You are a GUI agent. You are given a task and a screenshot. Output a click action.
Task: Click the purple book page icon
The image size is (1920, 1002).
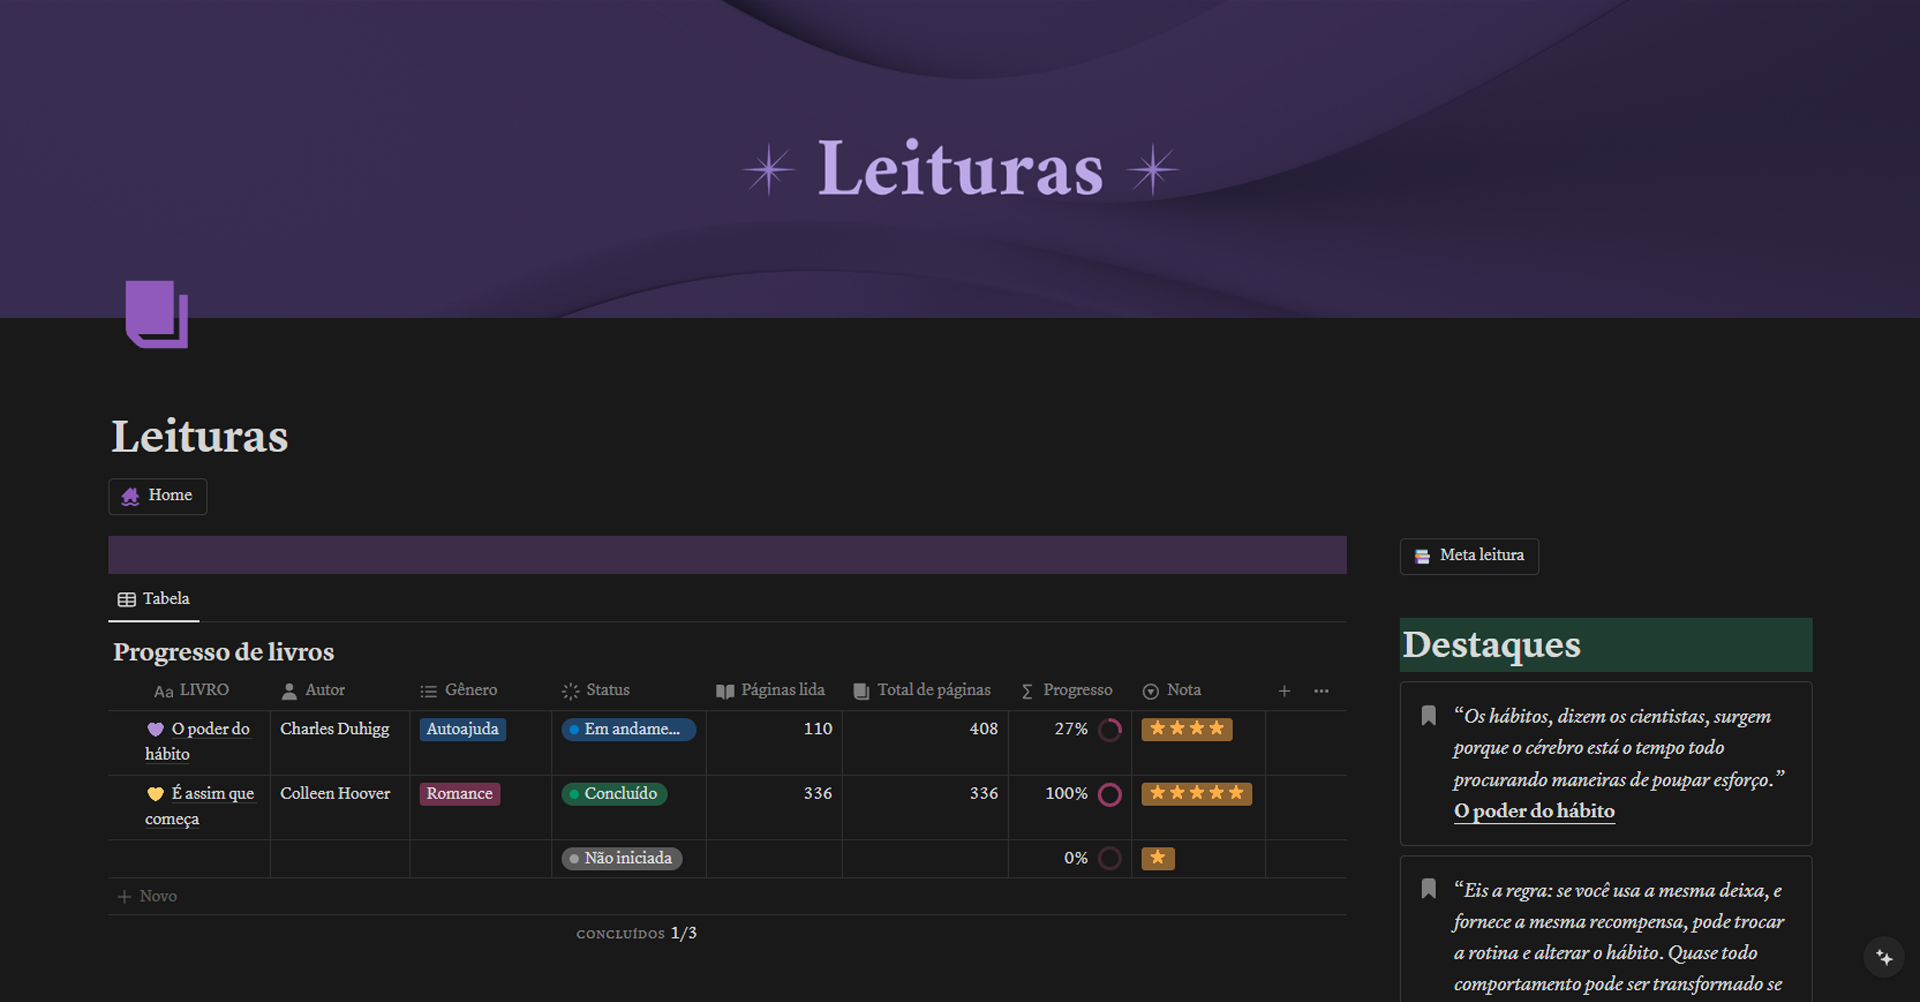pos(157,314)
